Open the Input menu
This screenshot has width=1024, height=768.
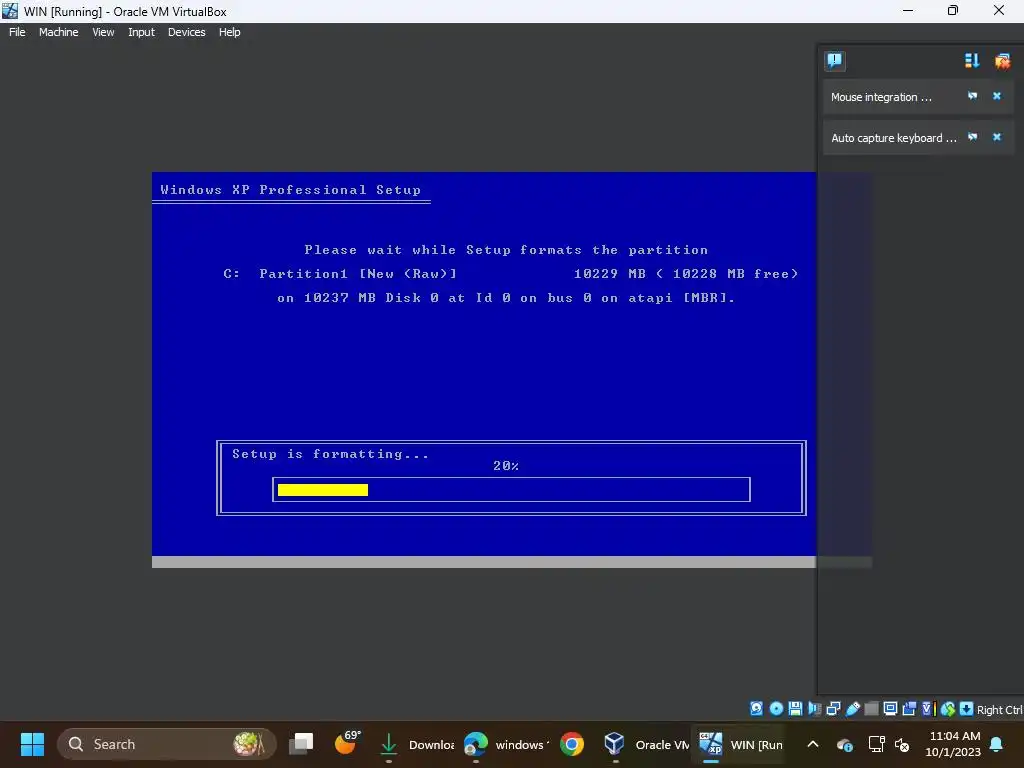click(x=141, y=32)
